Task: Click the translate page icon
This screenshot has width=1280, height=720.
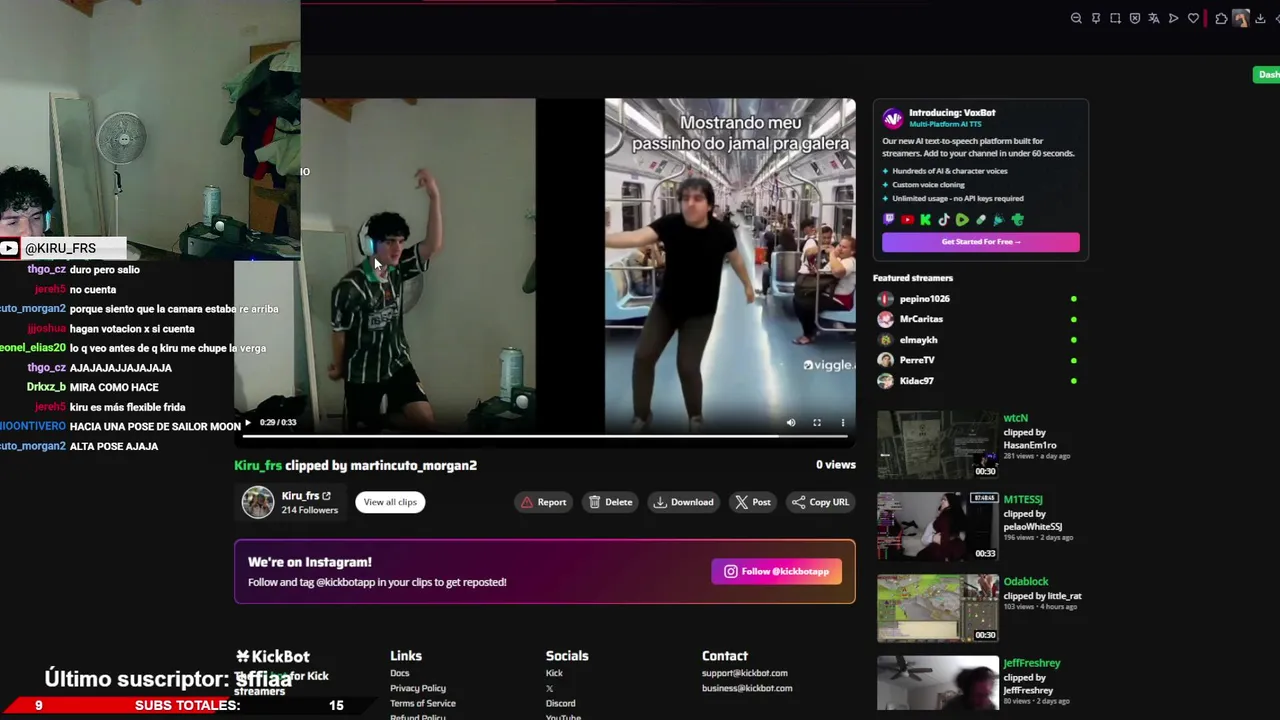Action: point(1154,18)
